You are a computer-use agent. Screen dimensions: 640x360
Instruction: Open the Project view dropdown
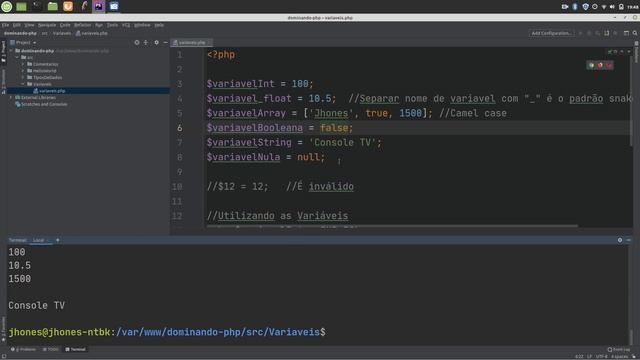click(x=23, y=42)
